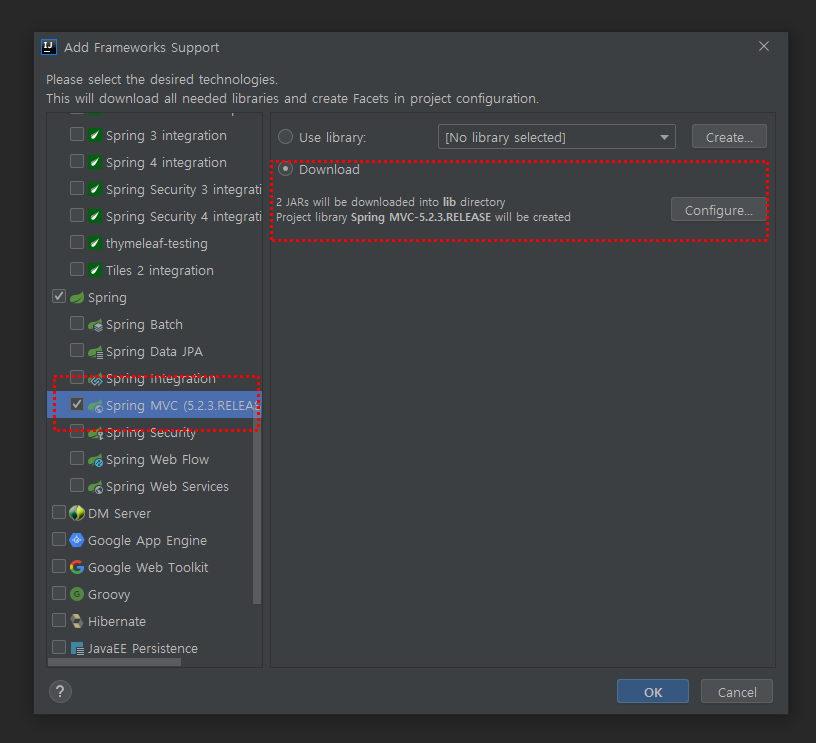The height and width of the screenshot is (743, 816).
Task: Click the Groovy icon
Action: point(77,594)
